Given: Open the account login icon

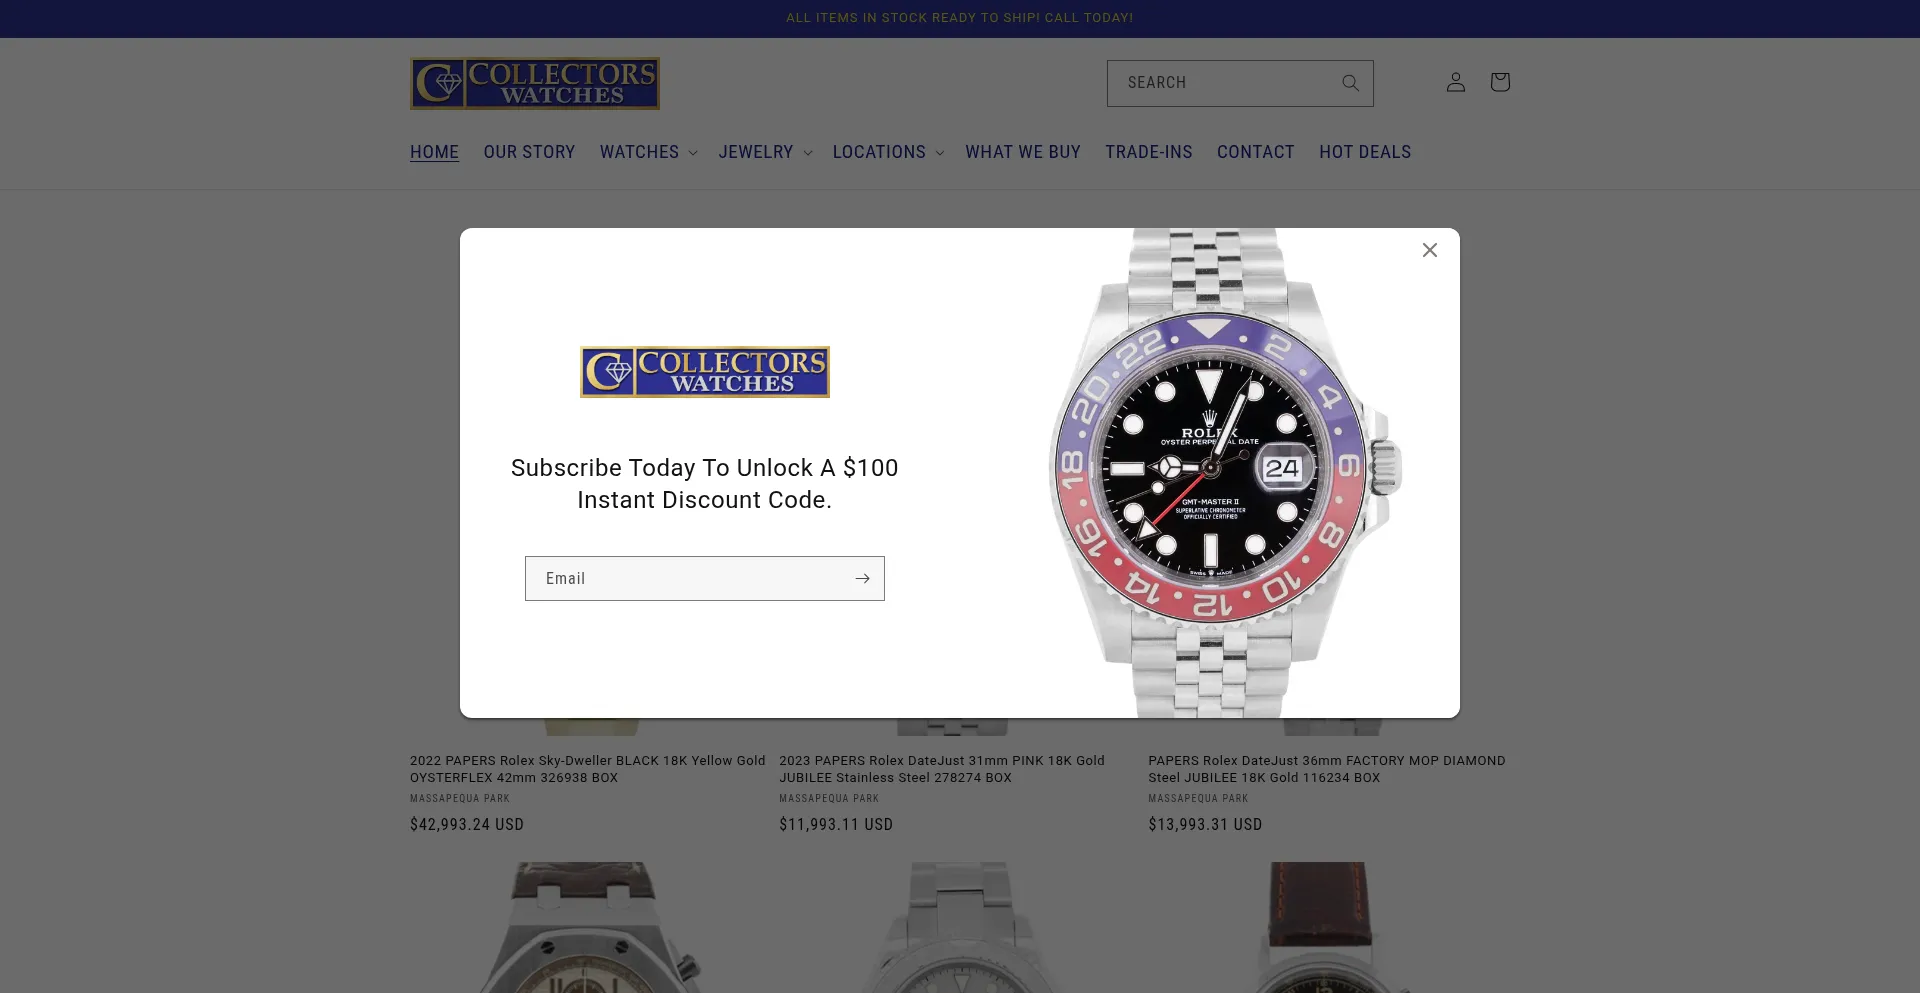Looking at the screenshot, I should (1456, 82).
